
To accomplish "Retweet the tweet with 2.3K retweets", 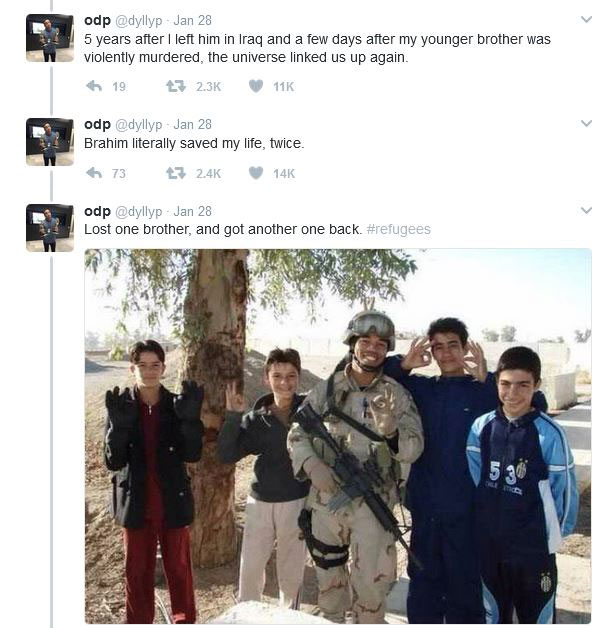I will [x=176, y=86].
